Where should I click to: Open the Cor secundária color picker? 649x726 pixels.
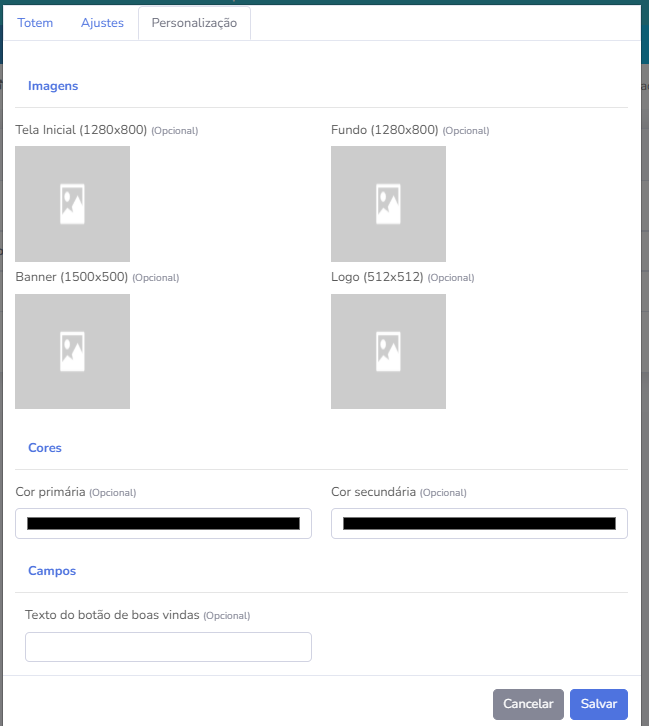pyautogui.click(x=479, y=523)
